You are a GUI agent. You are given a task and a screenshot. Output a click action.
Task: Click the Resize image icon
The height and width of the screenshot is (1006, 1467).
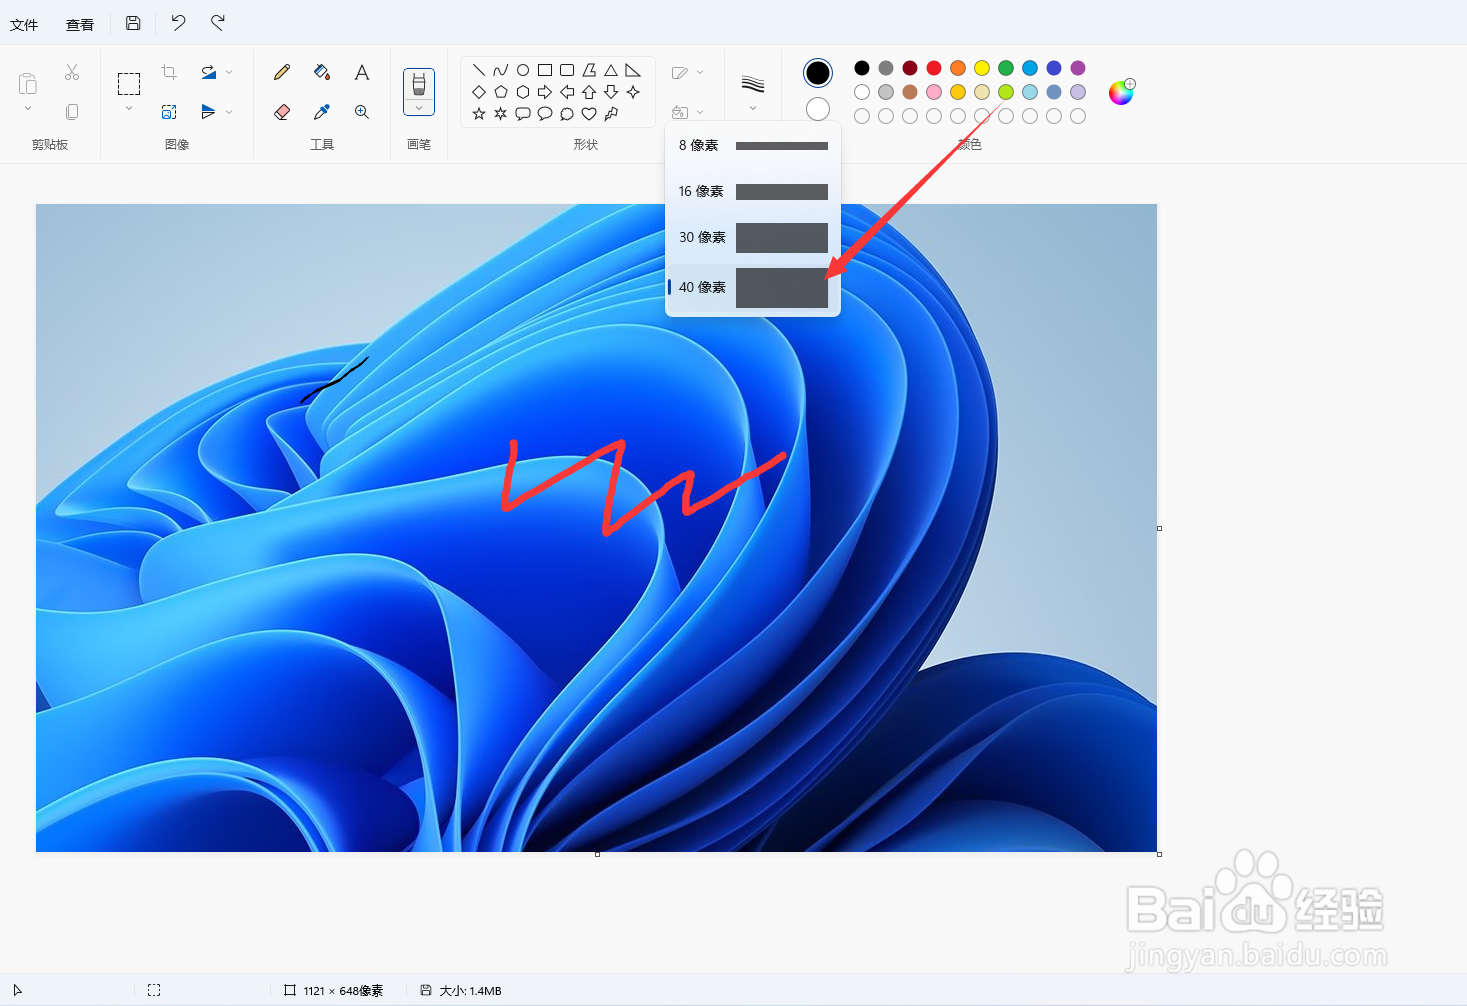click(169, 112)
